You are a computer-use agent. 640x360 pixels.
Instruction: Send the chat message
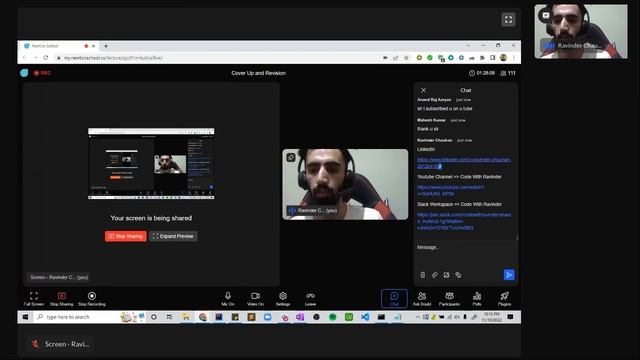pyautogui.click(x=509, y=275)
